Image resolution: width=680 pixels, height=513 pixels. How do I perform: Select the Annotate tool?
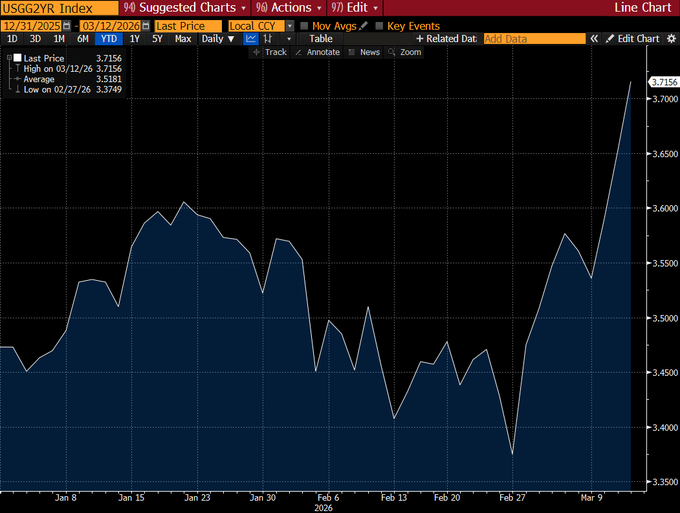[318, 52]
